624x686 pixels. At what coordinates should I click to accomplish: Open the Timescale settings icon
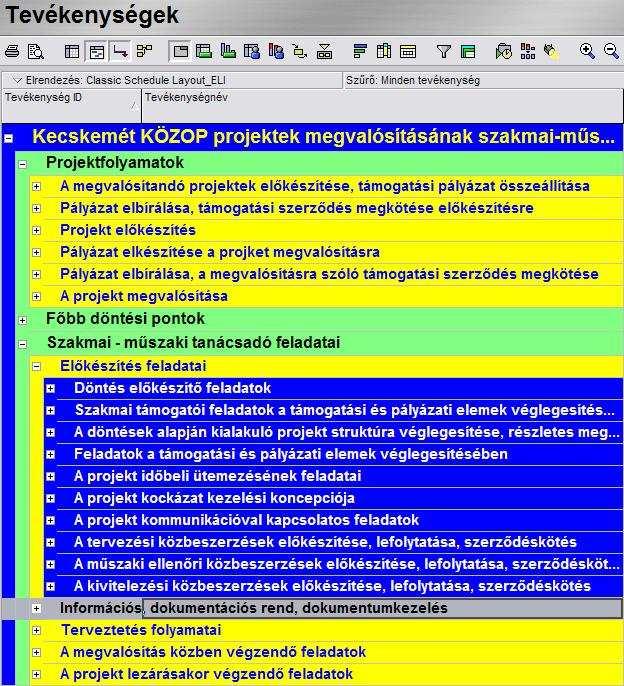click(408, 52)
